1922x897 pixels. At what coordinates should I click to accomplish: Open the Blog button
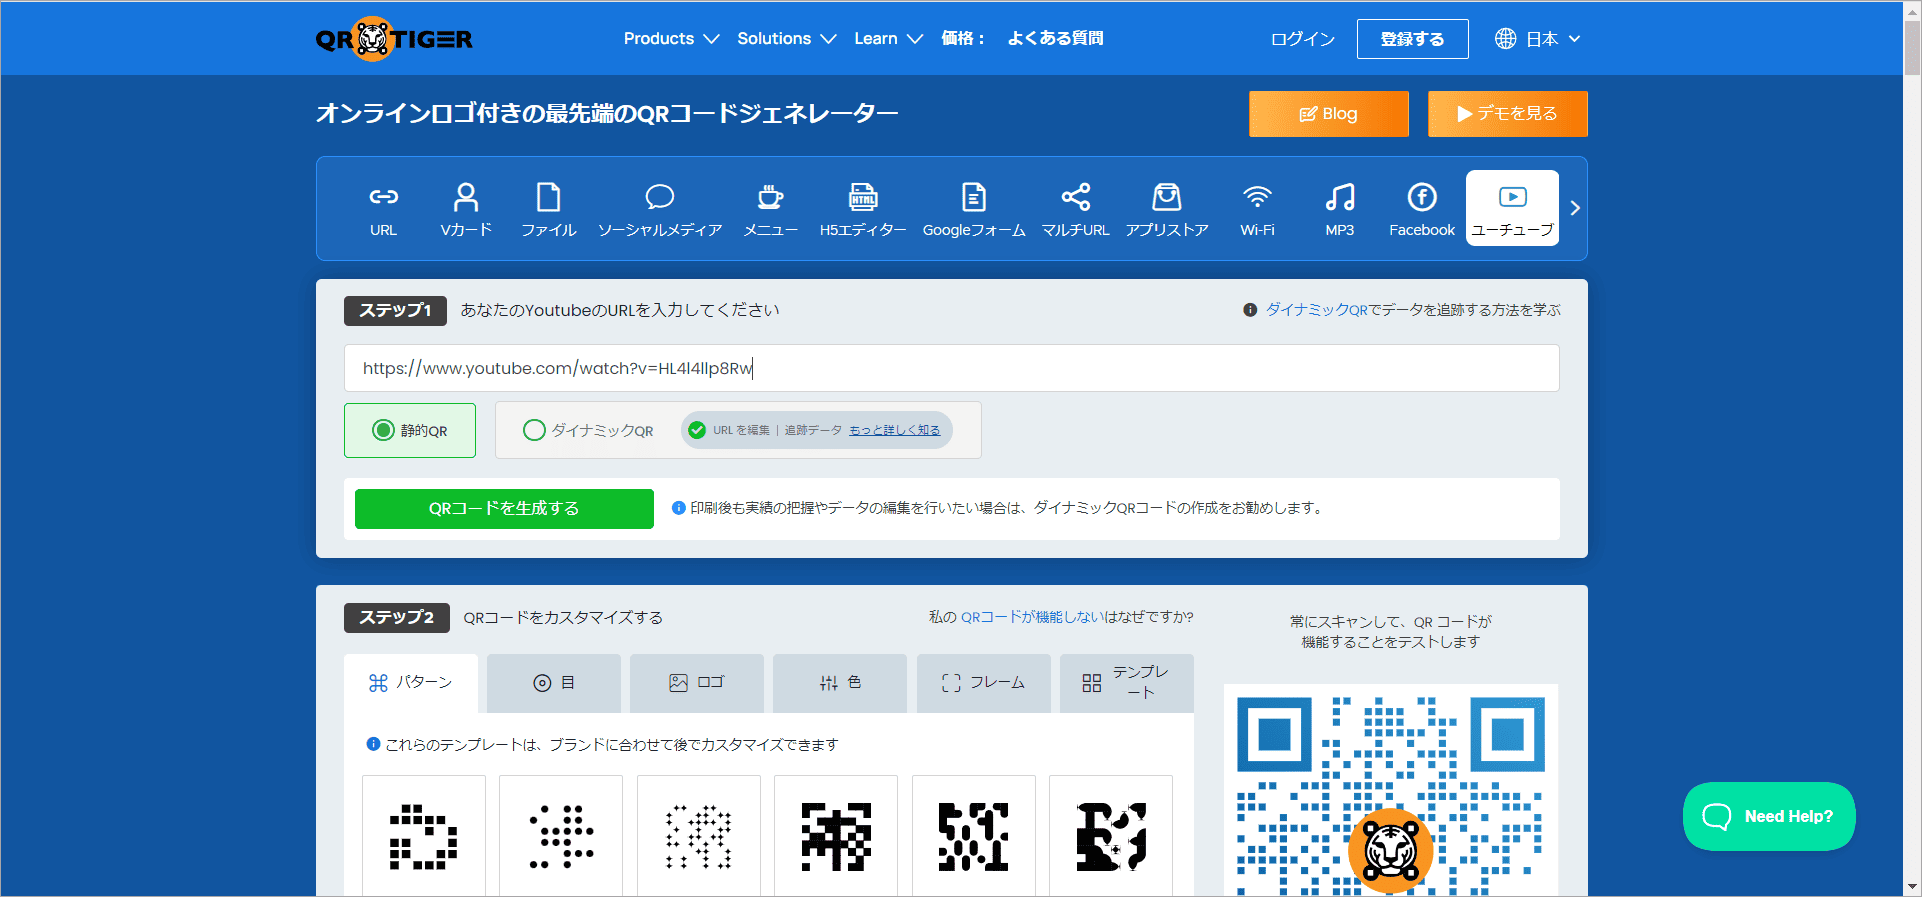[1329, 114]
